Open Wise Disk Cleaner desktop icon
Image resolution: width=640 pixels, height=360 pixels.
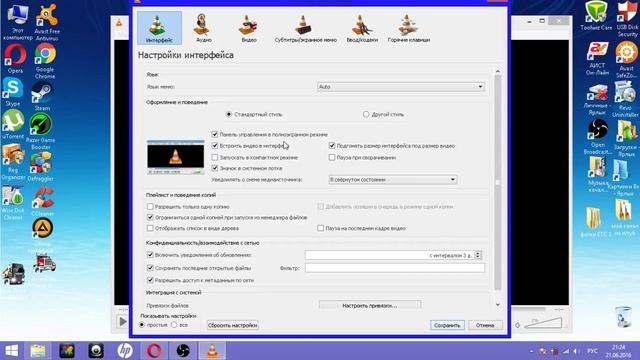(13, 203)
